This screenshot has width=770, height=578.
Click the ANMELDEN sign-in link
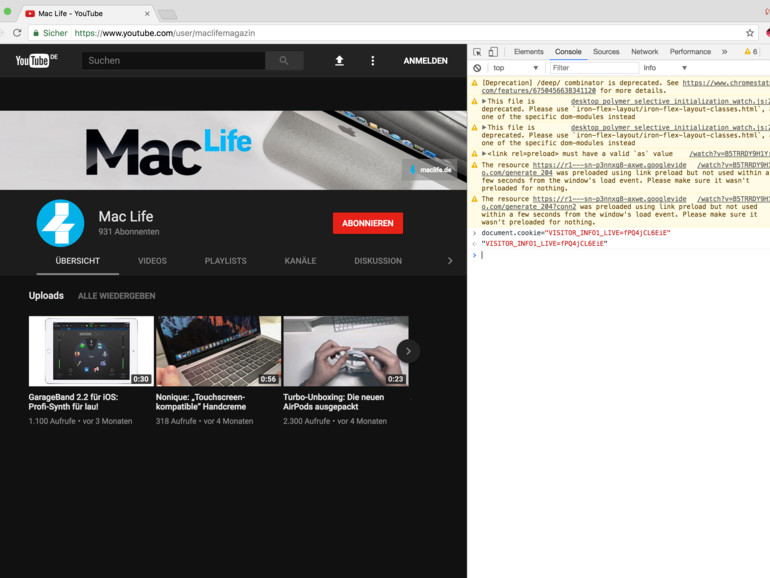[x=425, y=61]
